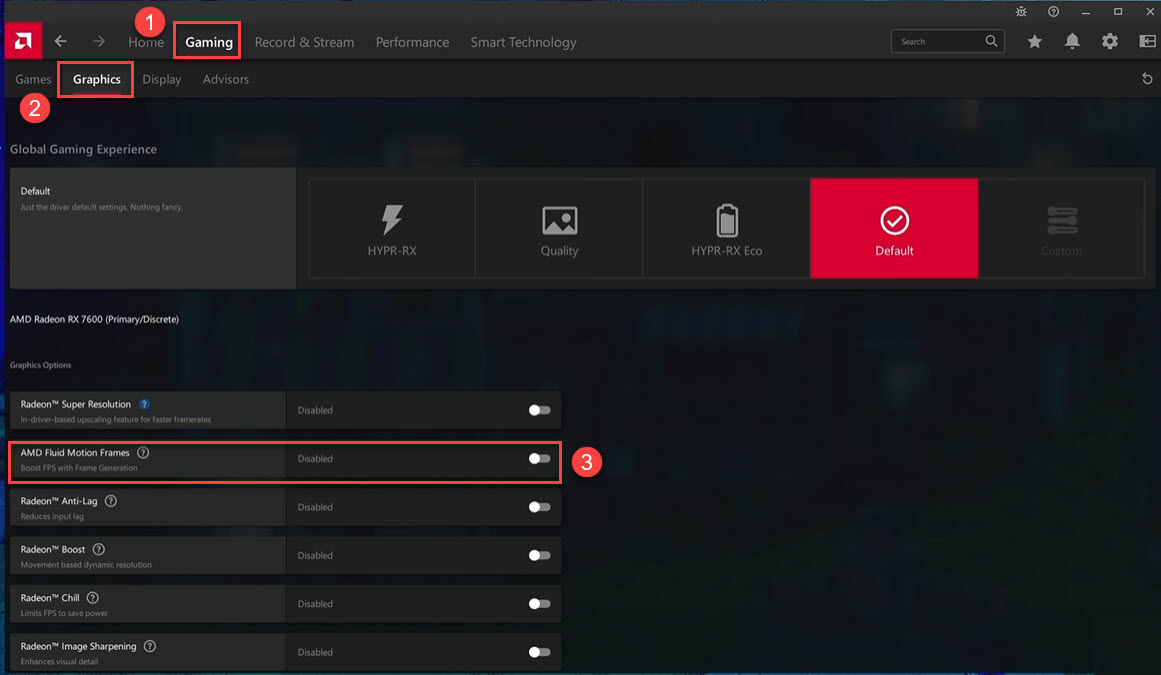Click the AMD logo icon
The width and height of the screenshot is (1161, 675).
click(x=20, y=41)
